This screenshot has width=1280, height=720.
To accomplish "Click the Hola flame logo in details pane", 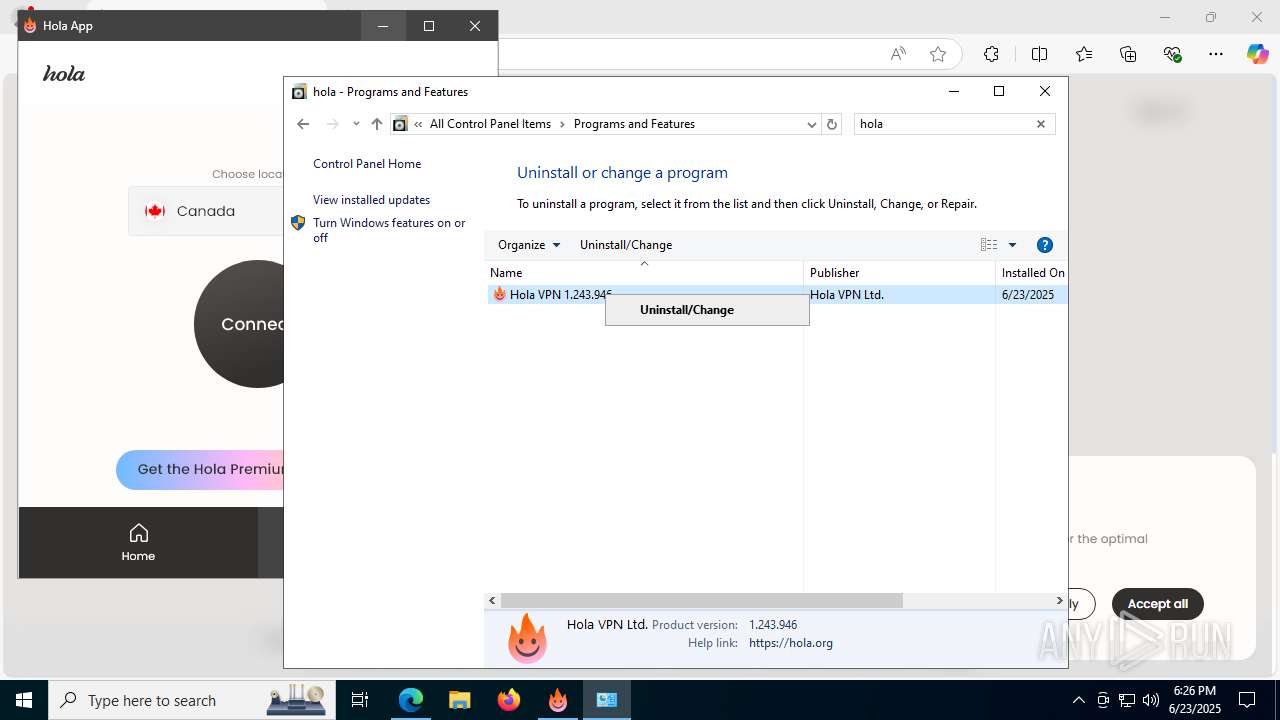I will pyautogui.click(x=527, y=637).
